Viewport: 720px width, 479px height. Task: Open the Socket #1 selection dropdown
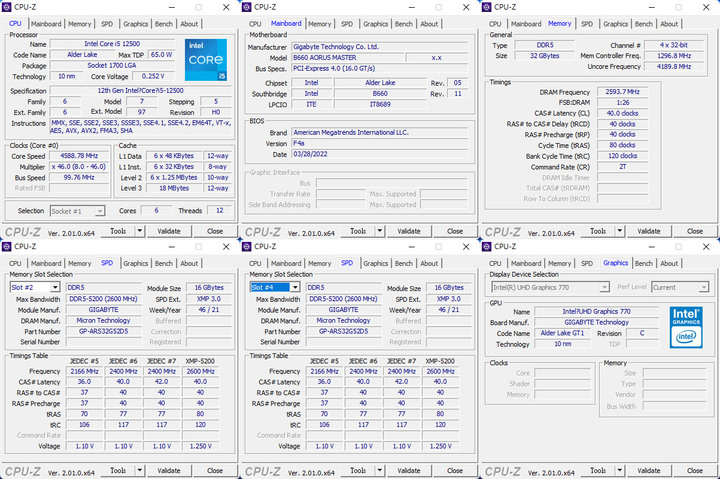[100, 211]
